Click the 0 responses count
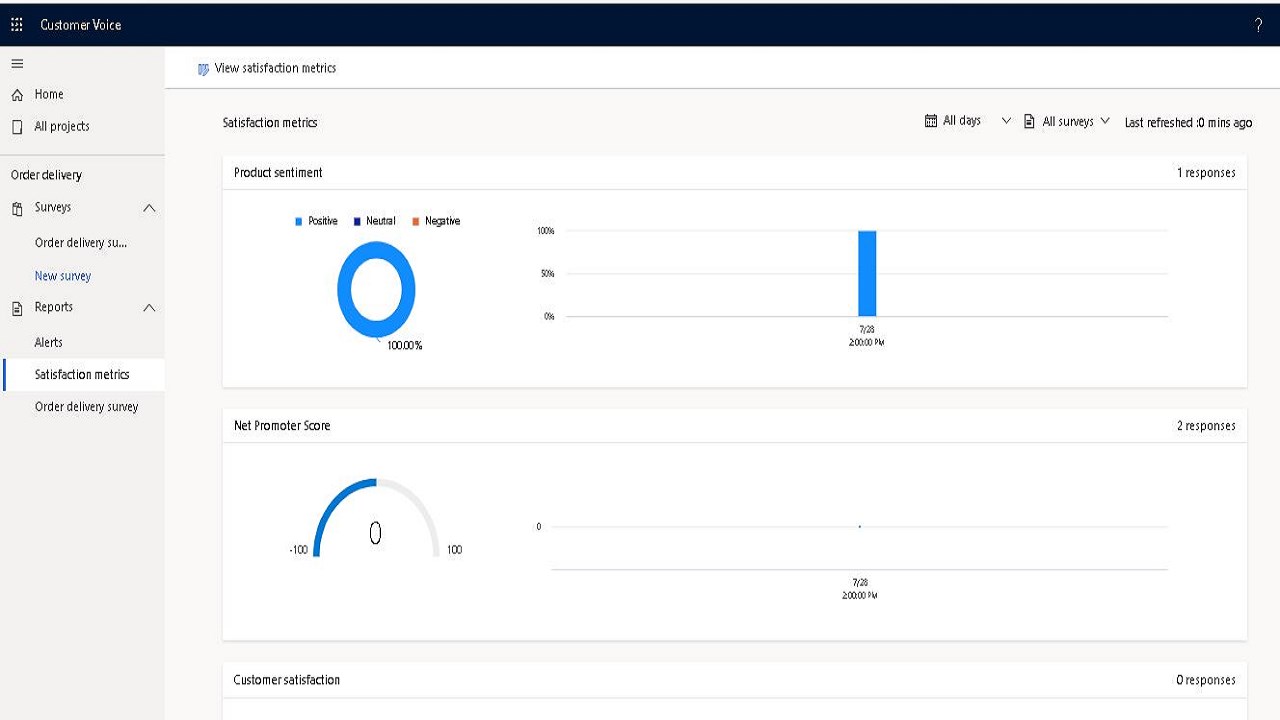 (x=1206, y=680)
